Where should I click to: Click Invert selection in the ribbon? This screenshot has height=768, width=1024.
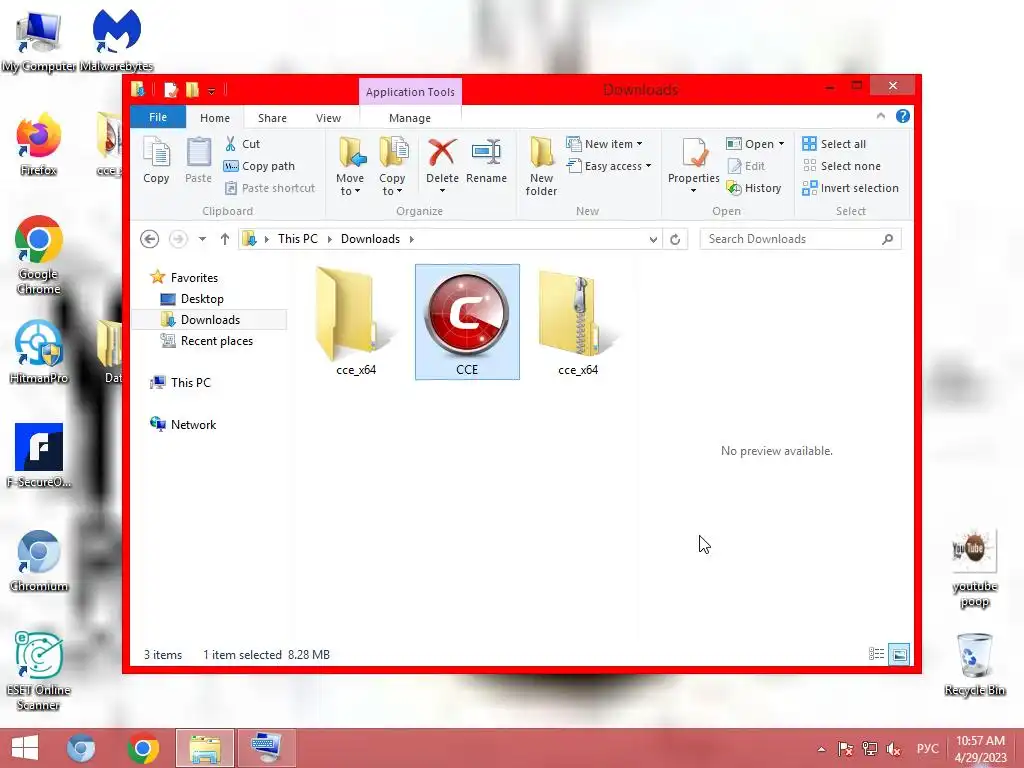850,188
